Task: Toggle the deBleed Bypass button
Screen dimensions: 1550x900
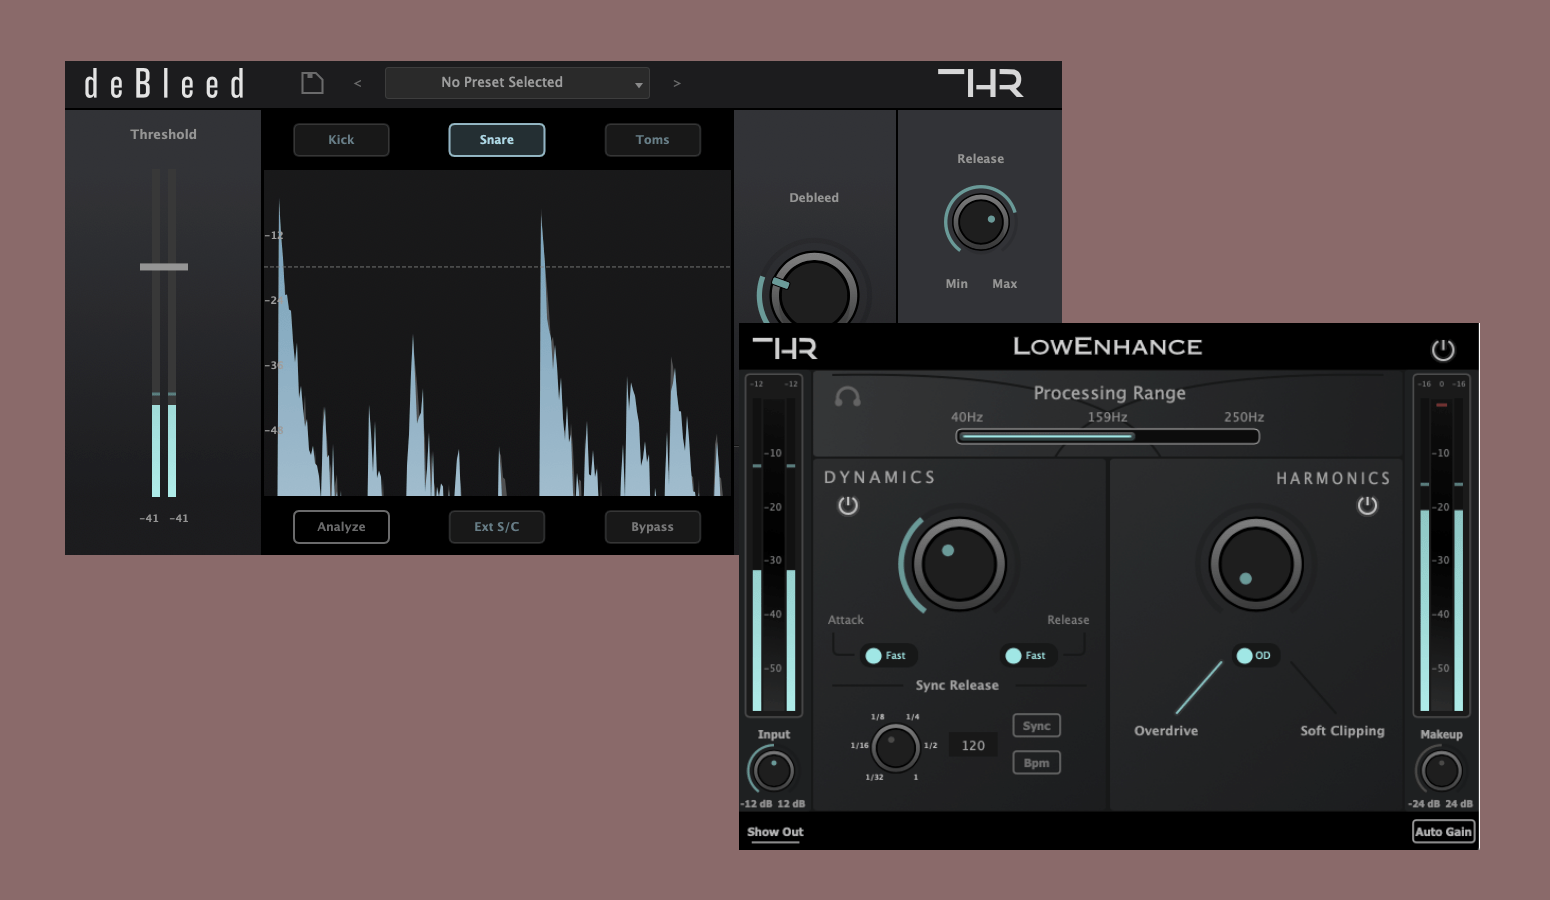Action: [x=653, y=527]
